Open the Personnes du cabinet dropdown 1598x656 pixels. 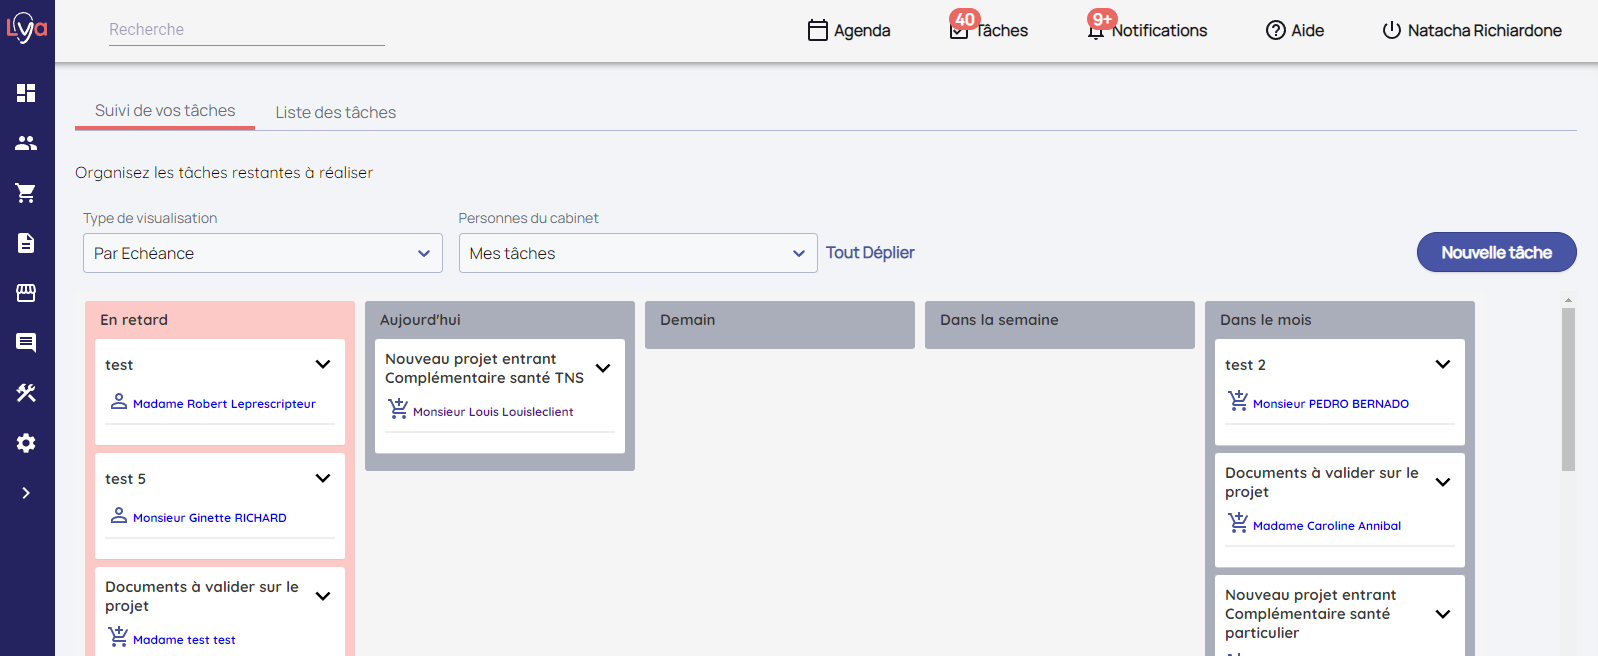pos(637,253)
